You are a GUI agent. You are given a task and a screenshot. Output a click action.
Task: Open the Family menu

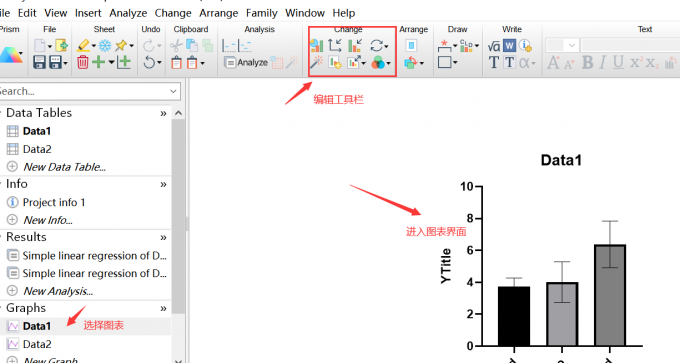[x=262, y=13]
